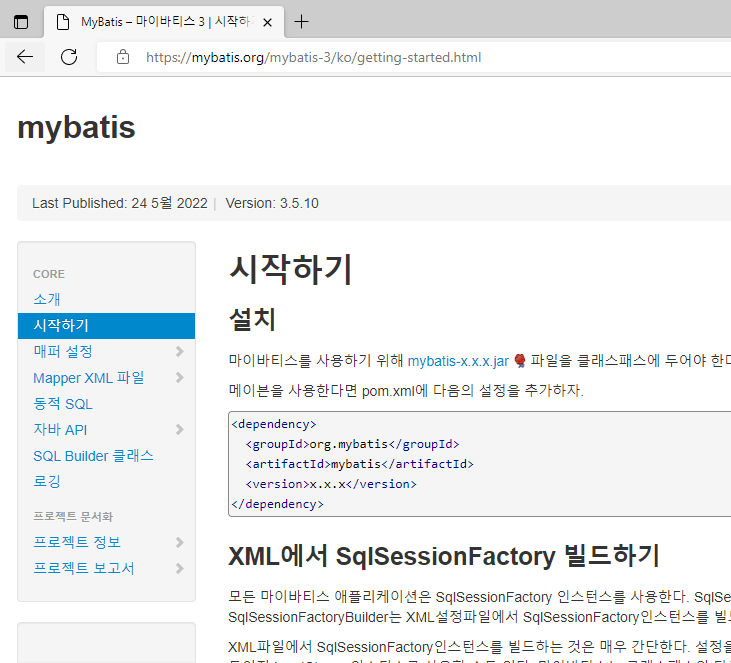Click the artifactId mybatis code line

[x=359, y=464]
